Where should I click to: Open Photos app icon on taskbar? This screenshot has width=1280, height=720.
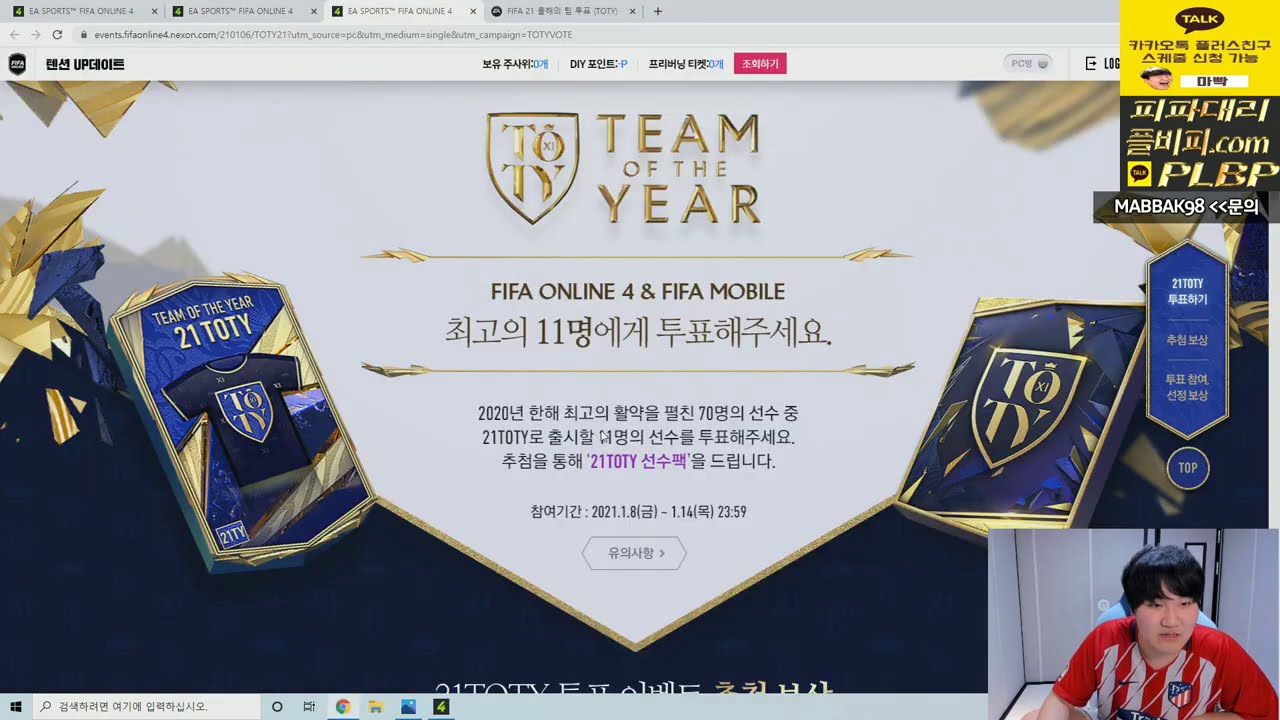408,707
